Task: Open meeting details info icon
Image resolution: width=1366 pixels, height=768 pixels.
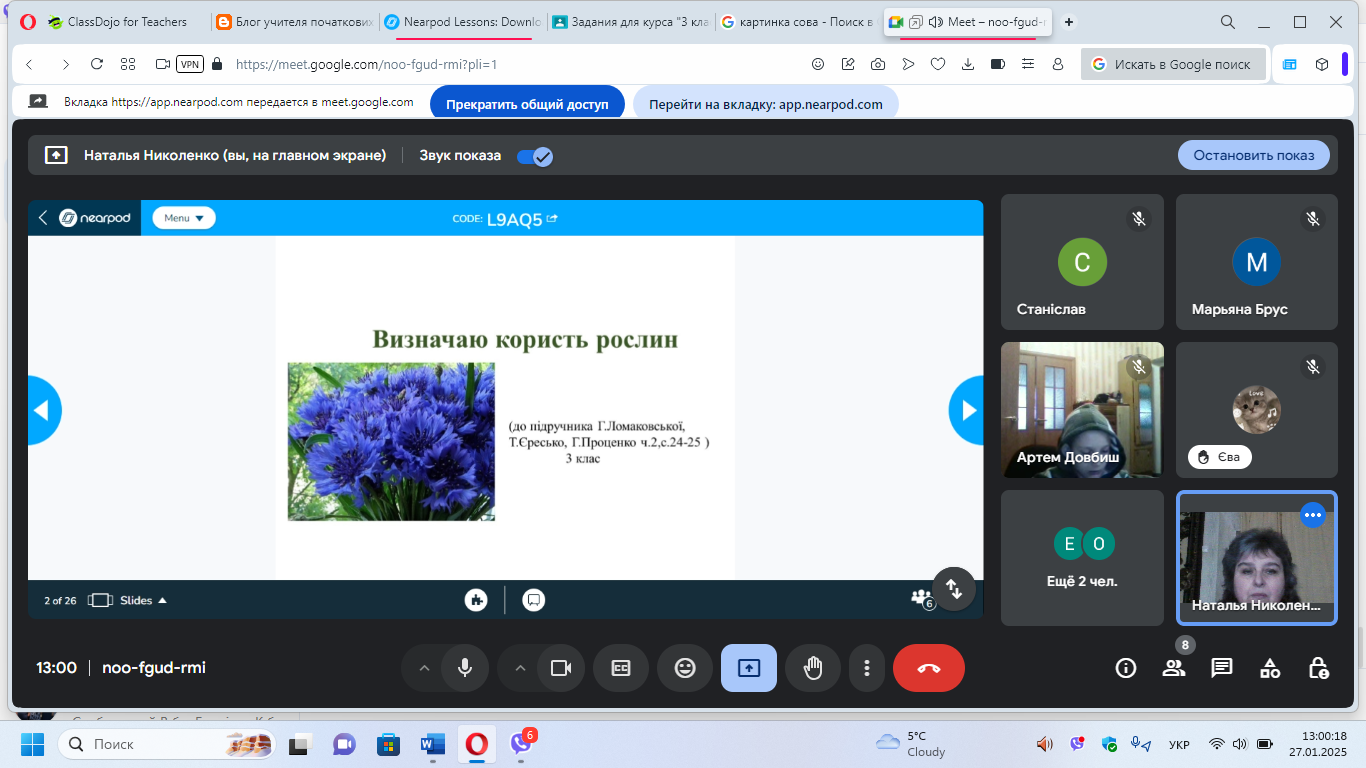Action: [1126, 668]
